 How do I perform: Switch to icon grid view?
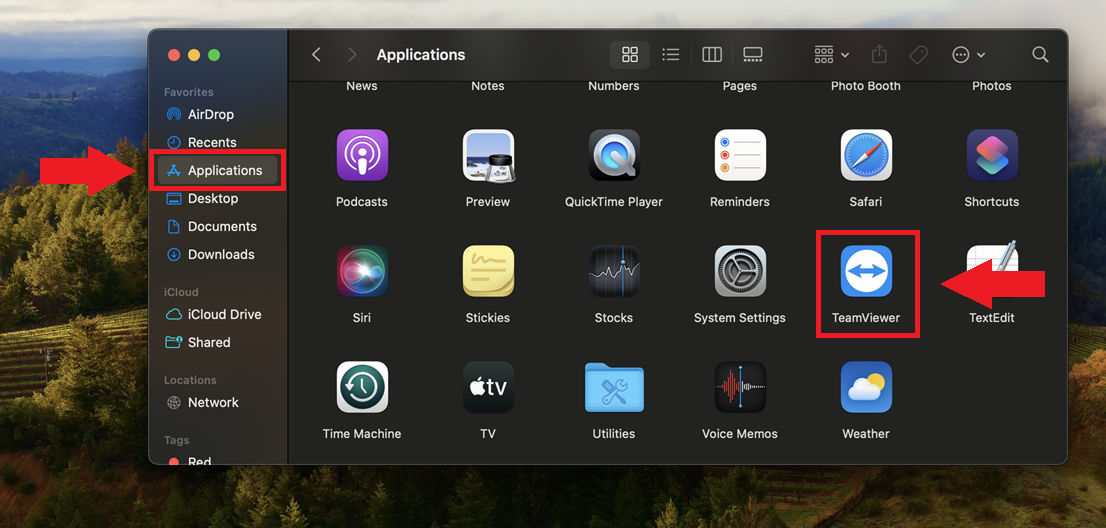pyautogui.click(x=630, y=54)
